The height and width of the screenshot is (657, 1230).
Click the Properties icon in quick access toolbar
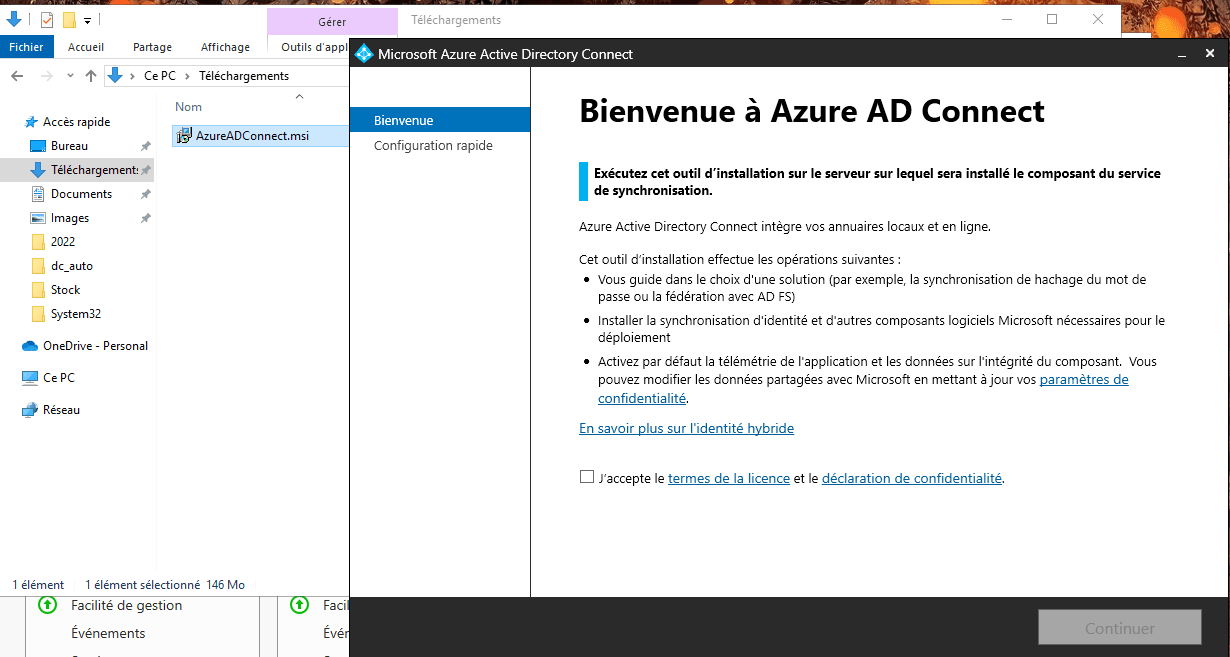click(x=47, y=20)
